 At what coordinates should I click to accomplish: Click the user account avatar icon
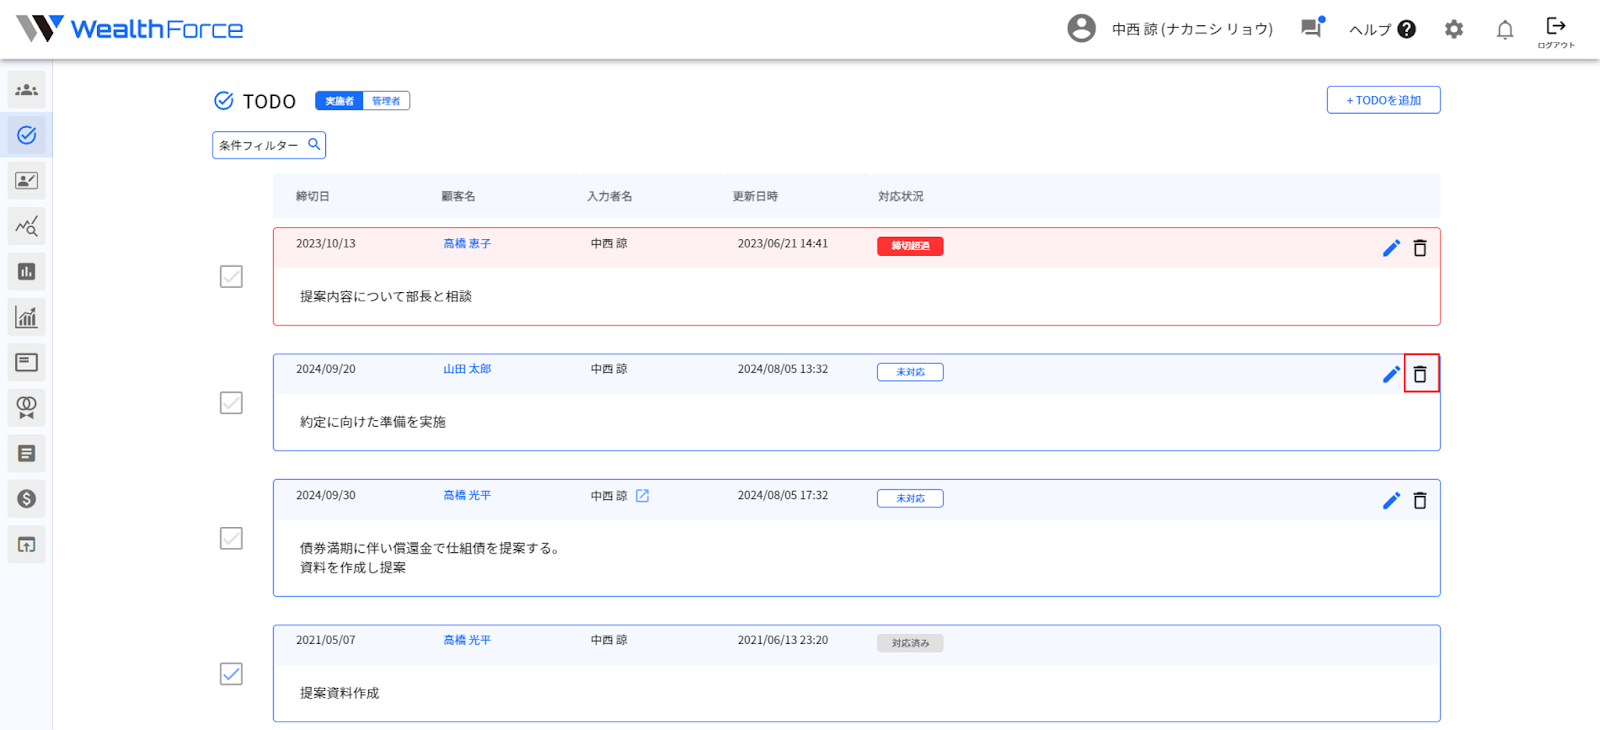1081,28
